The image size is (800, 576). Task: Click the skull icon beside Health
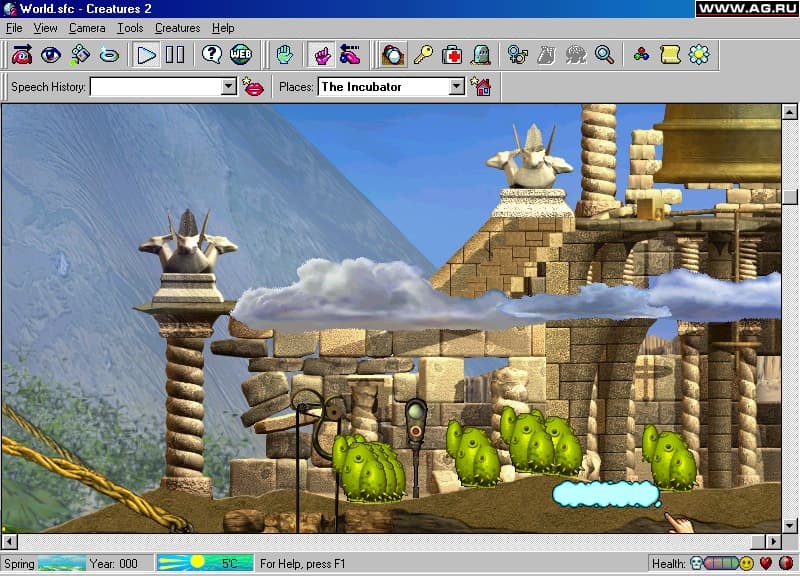pyautogui.click(x=696, y=563)
